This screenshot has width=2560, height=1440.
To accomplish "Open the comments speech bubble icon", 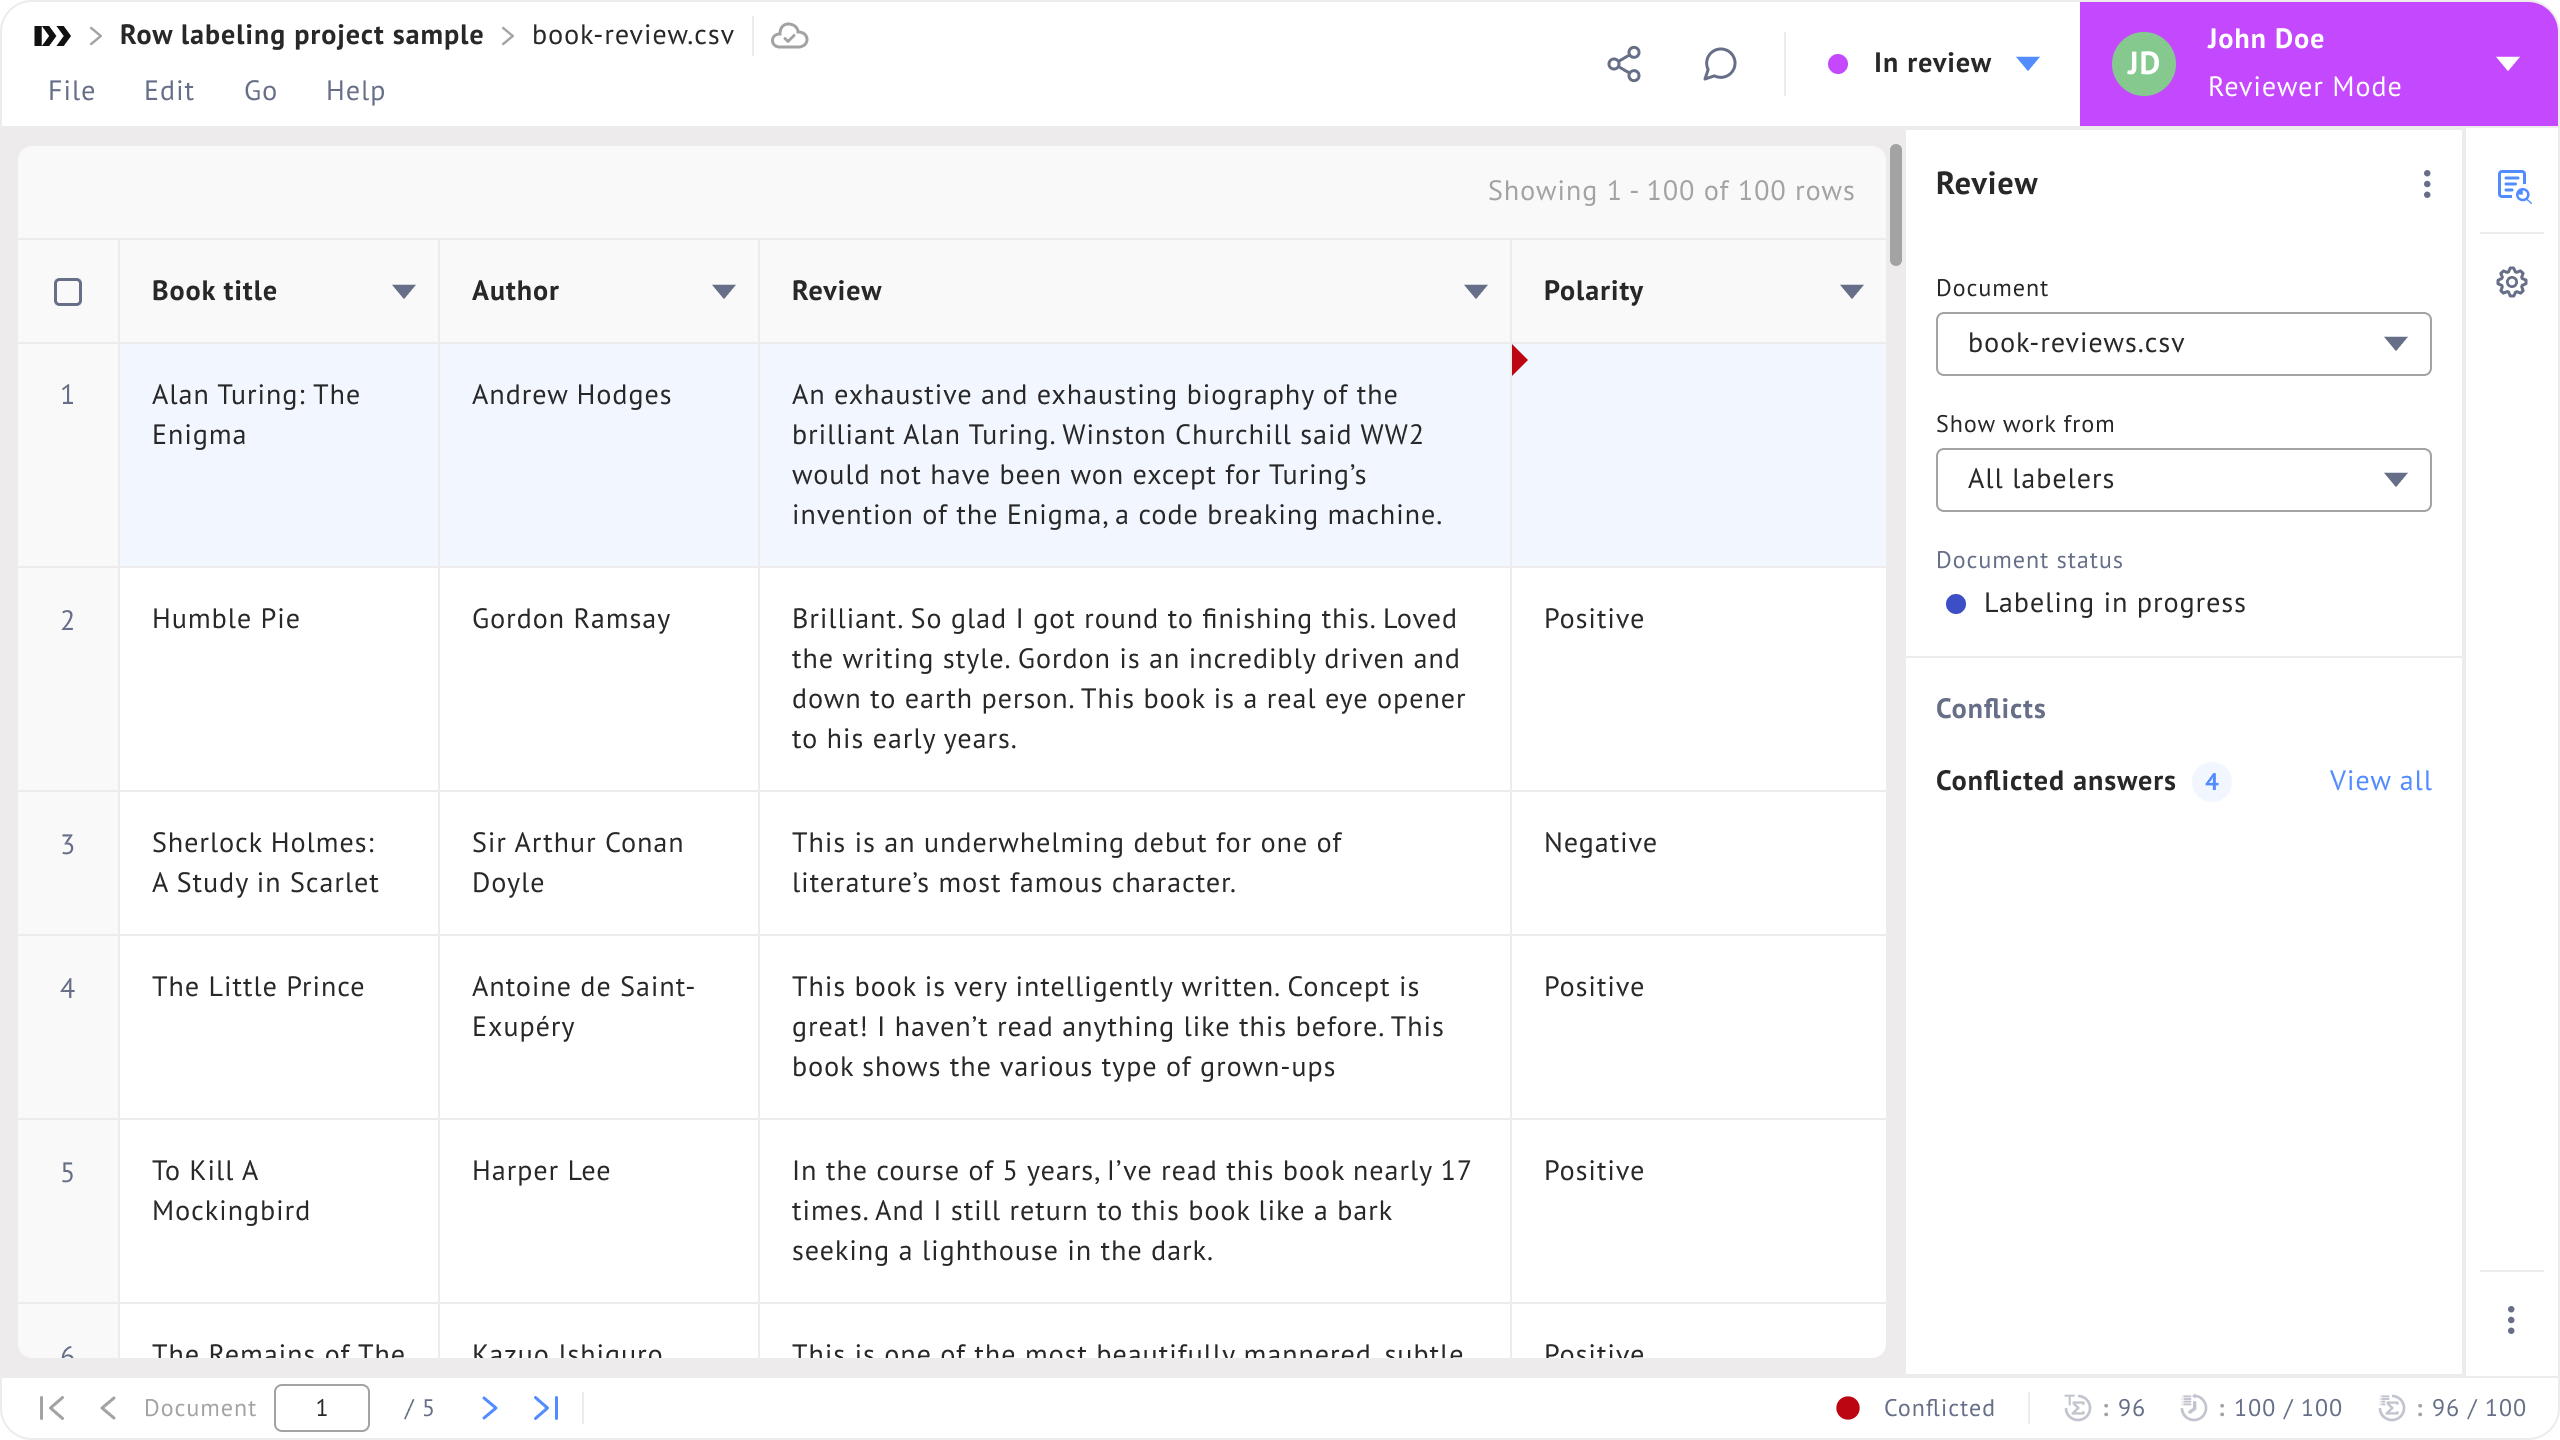I will (x=1719, y=64).
